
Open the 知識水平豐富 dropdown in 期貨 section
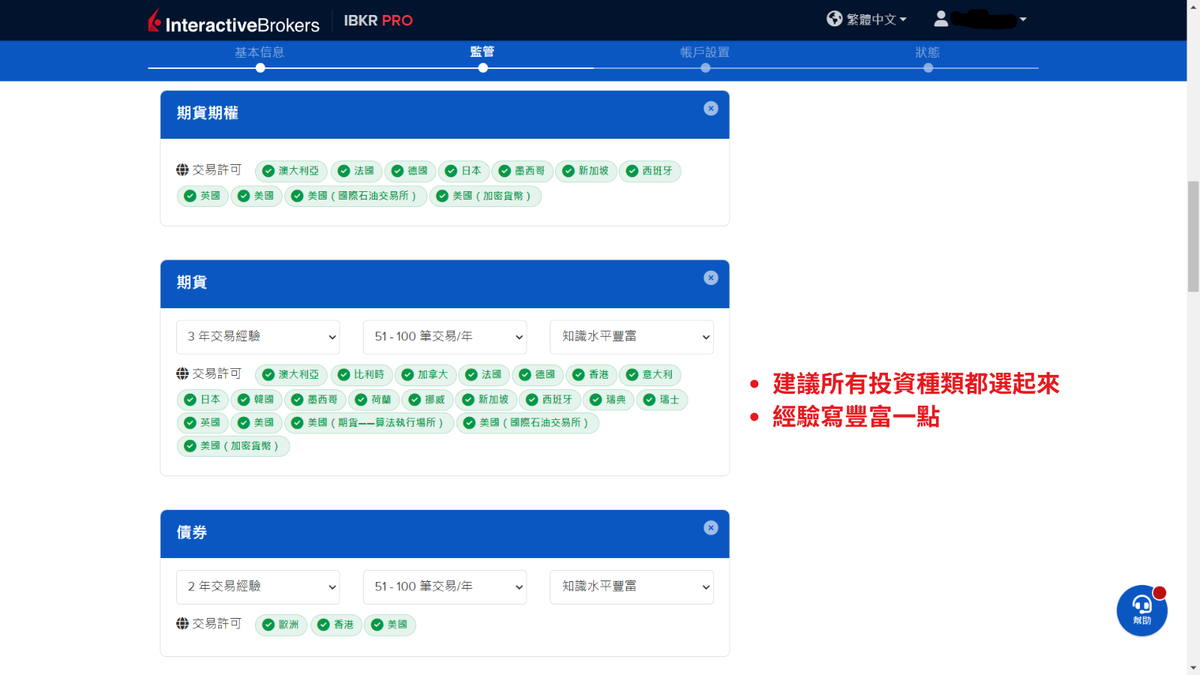(631, 337)
